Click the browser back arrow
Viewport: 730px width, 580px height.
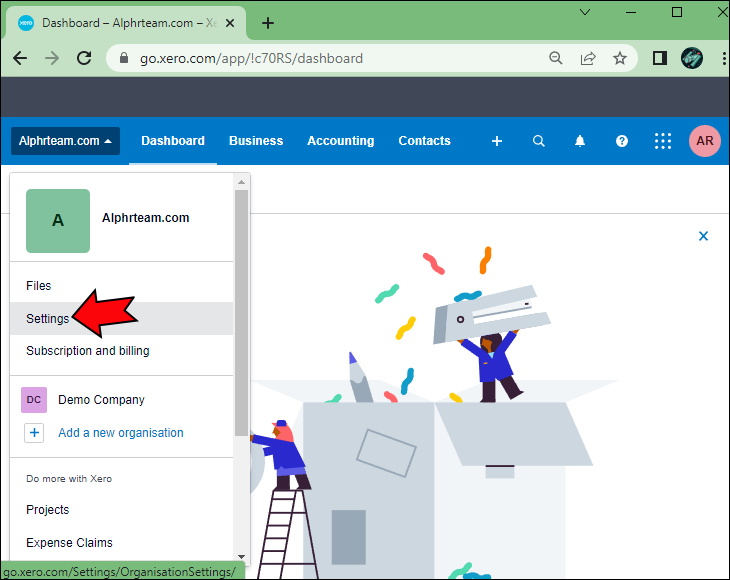click(20, 58)
